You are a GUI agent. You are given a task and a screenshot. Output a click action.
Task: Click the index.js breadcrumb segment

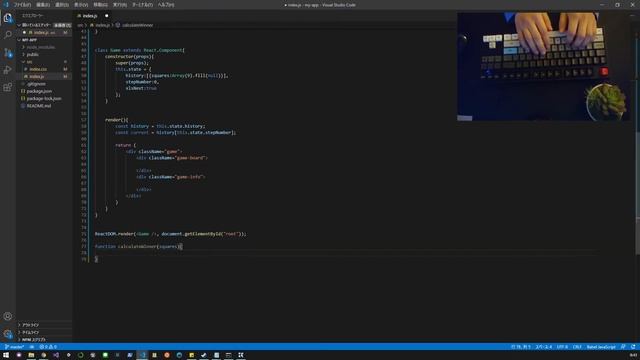coord(100,25)
